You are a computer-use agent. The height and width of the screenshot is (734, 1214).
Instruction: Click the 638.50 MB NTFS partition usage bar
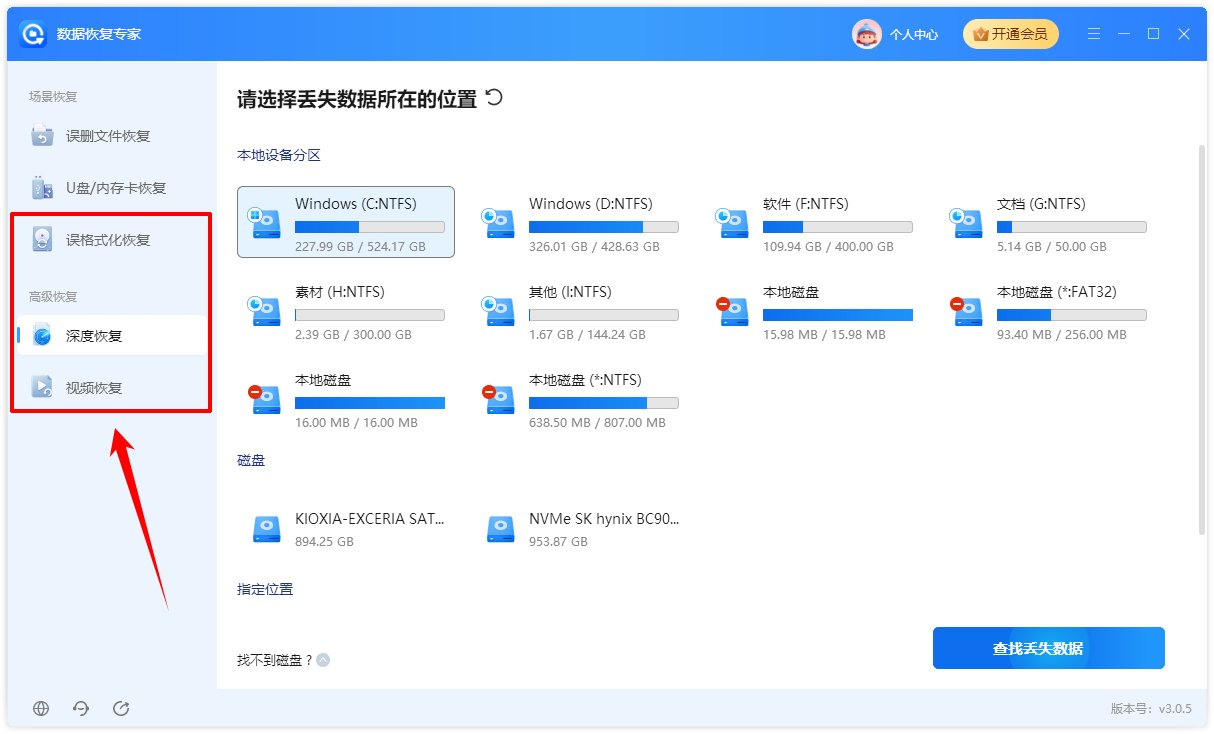tap(604, 403)
